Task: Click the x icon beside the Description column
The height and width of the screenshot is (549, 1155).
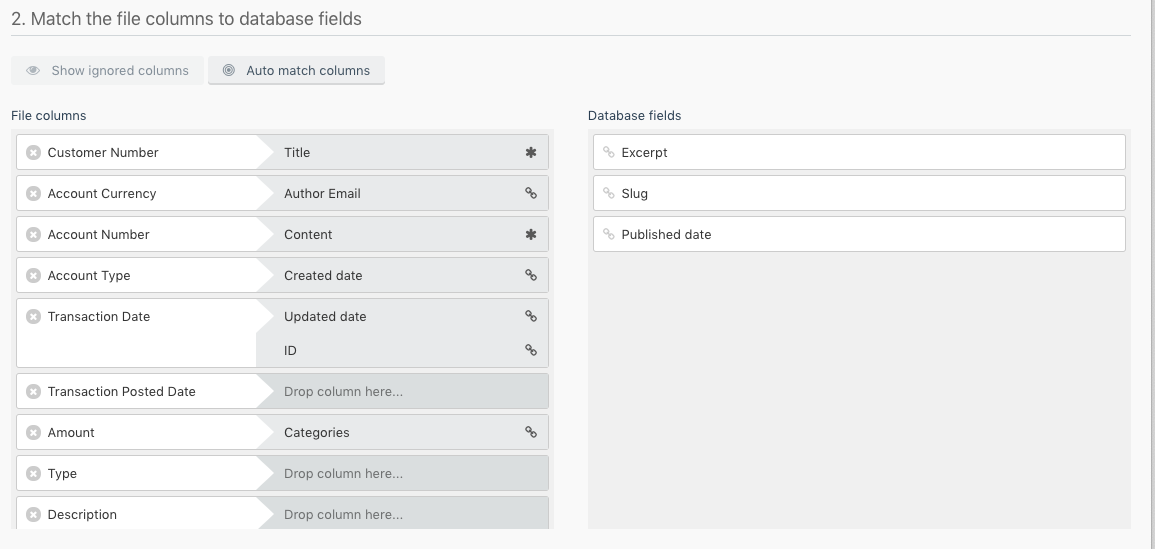Action: (x=33, y=515)
